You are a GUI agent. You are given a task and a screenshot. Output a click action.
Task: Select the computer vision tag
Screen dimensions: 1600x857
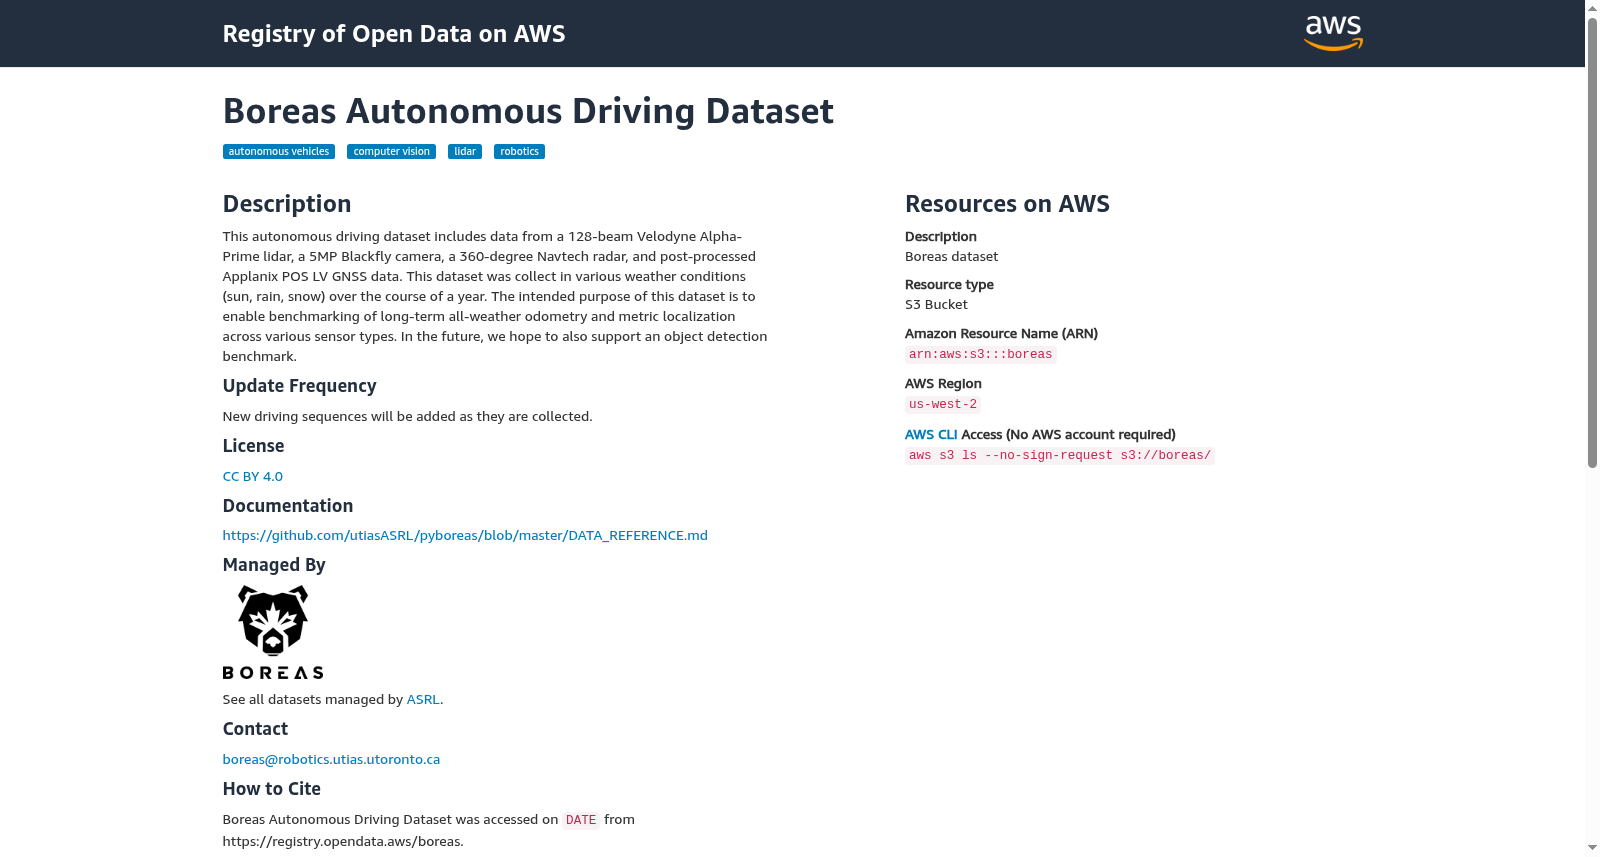[391, 152]
